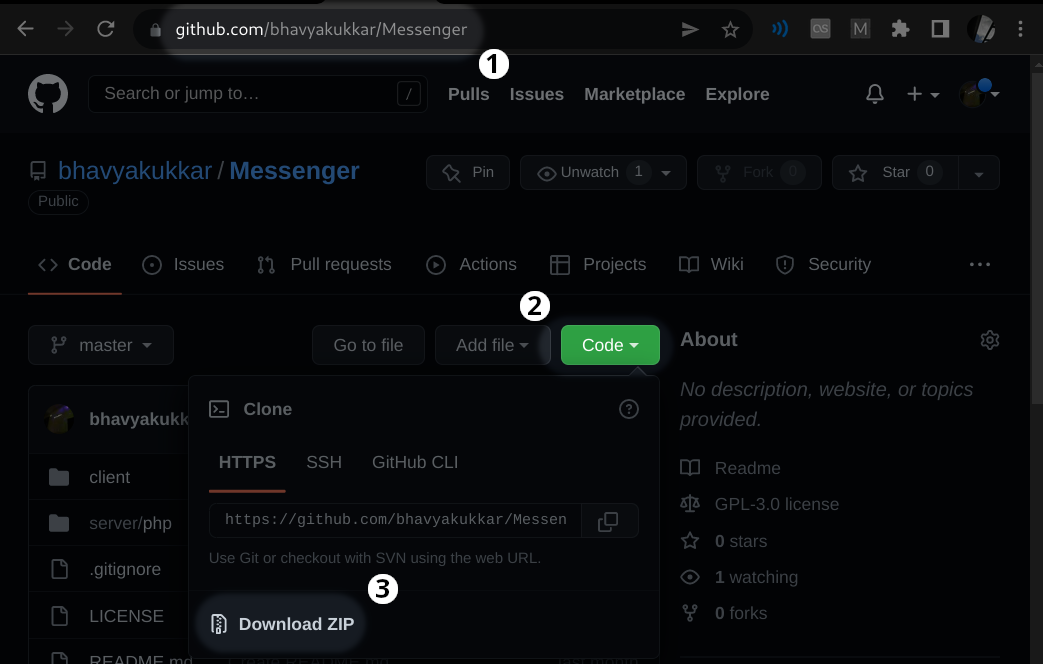Star this repository

[x=895, y=172]
